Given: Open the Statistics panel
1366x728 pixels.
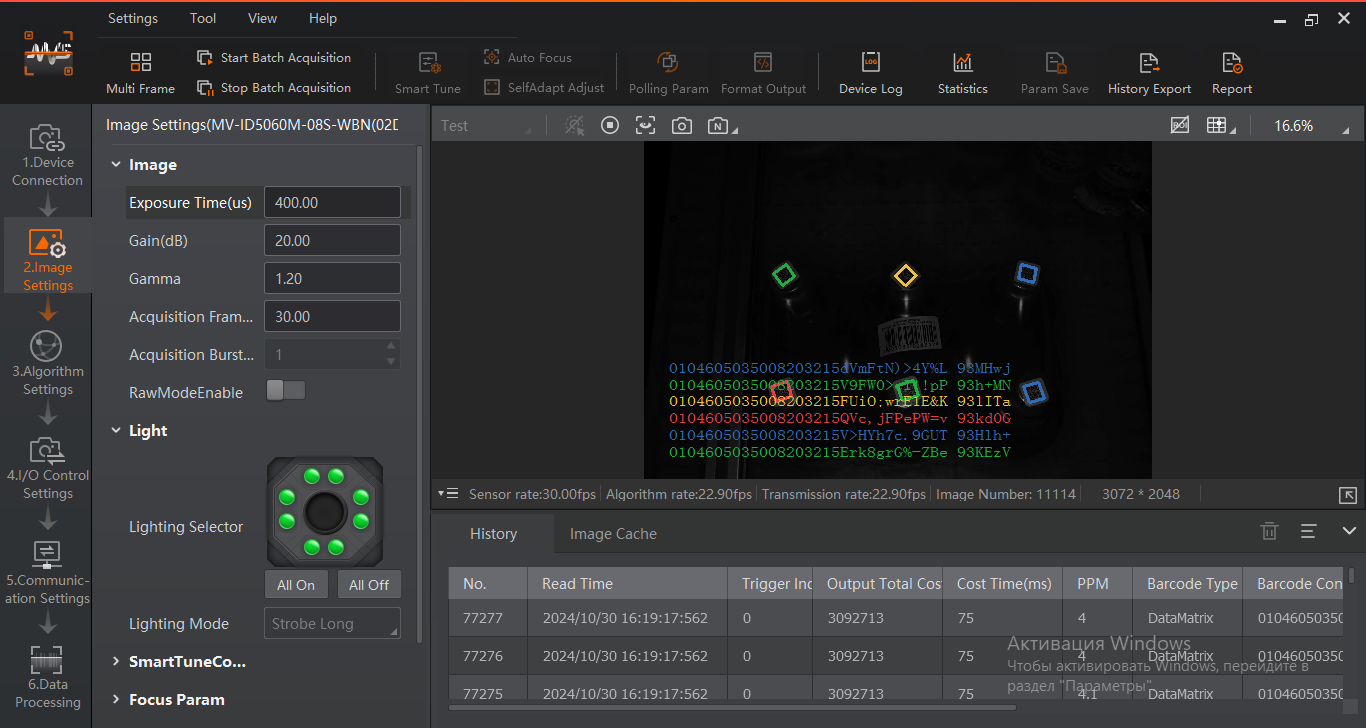Looking at the screenshot, I should tap(962, 74).
